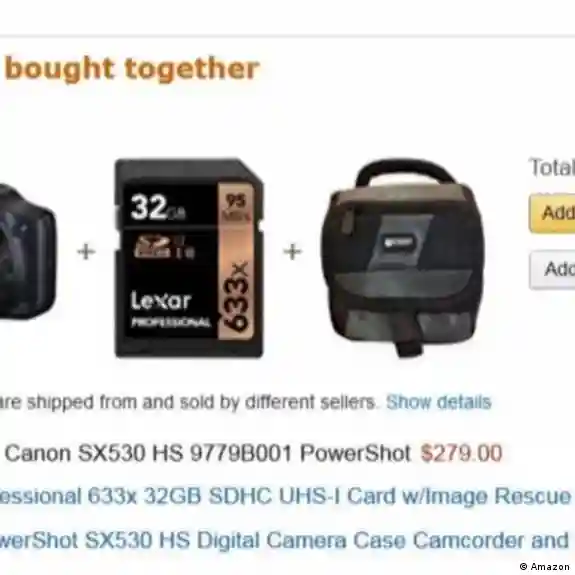Click the © Amazon credit
Image resolution: width=575 pixels, height=575 pixels.
pos(544,567)
